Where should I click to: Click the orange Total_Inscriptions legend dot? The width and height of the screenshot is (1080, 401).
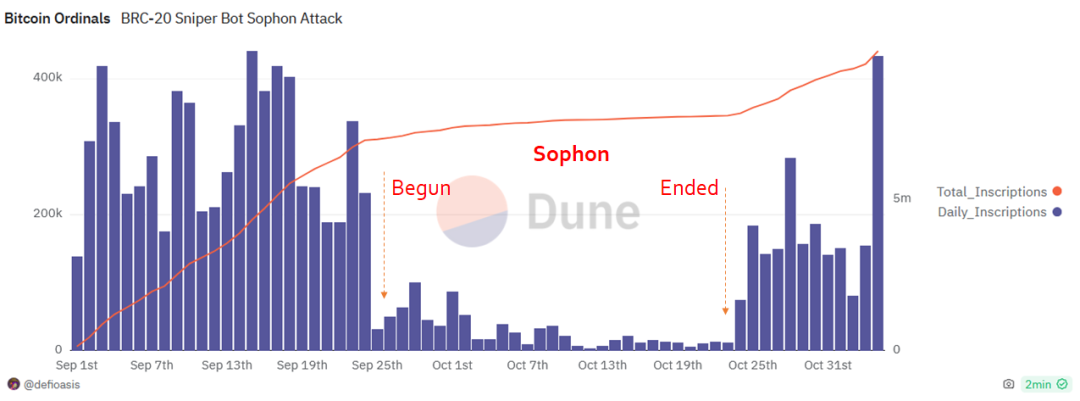pyautogui.click(x=1057, y=191)
